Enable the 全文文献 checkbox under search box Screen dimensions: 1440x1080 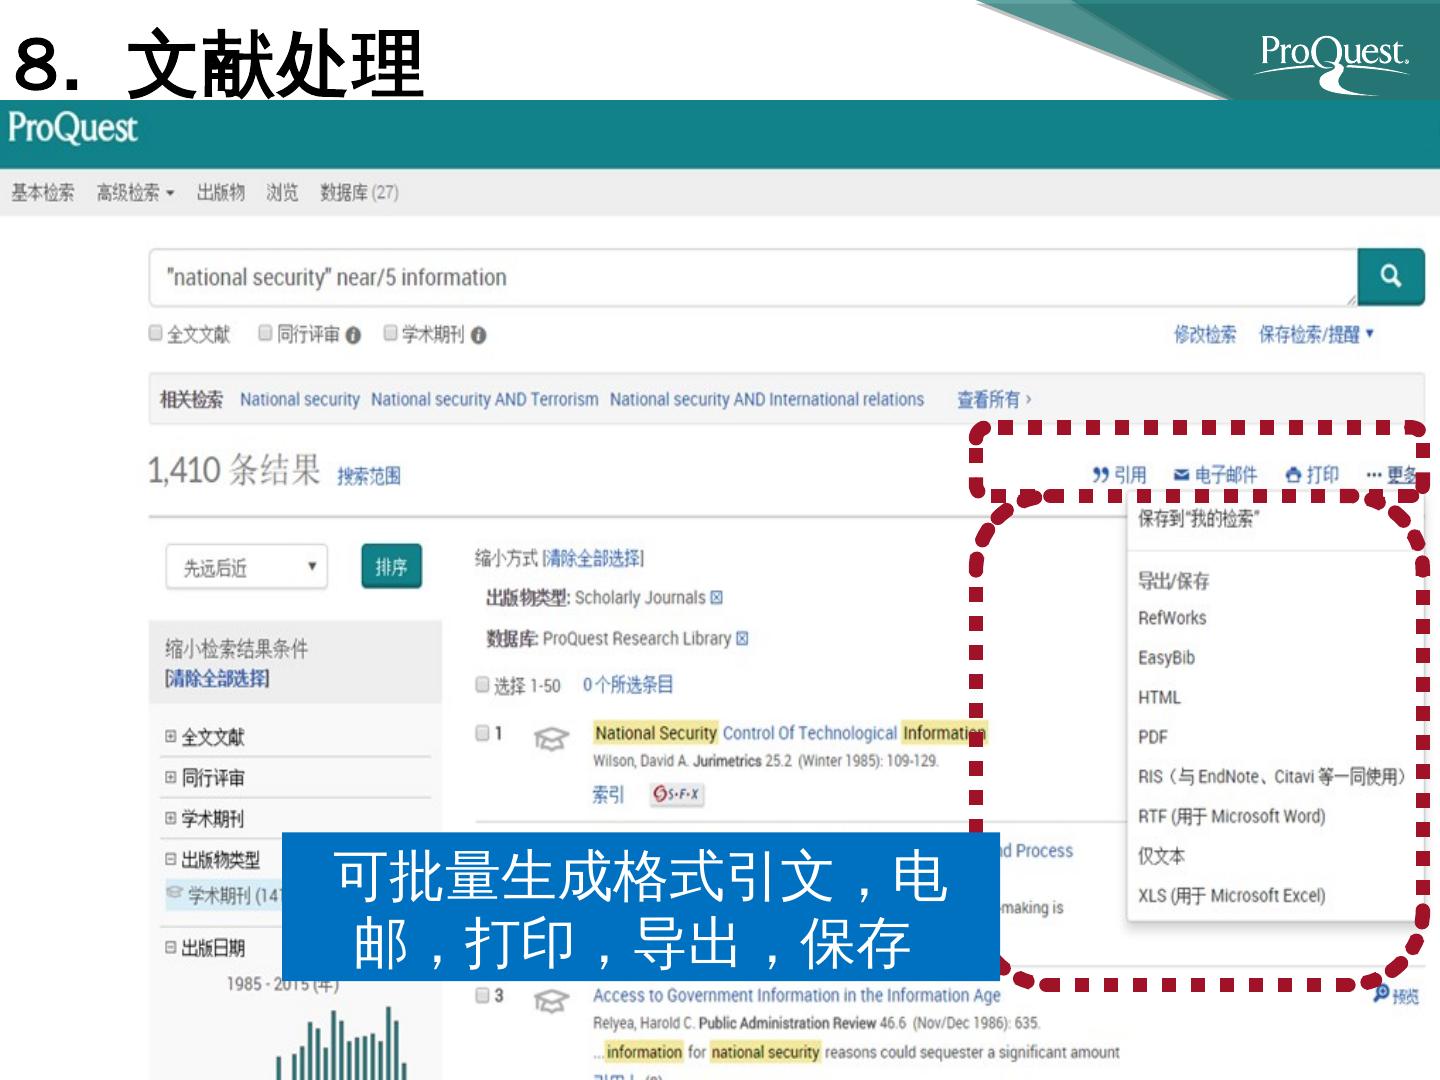(156, 333)
